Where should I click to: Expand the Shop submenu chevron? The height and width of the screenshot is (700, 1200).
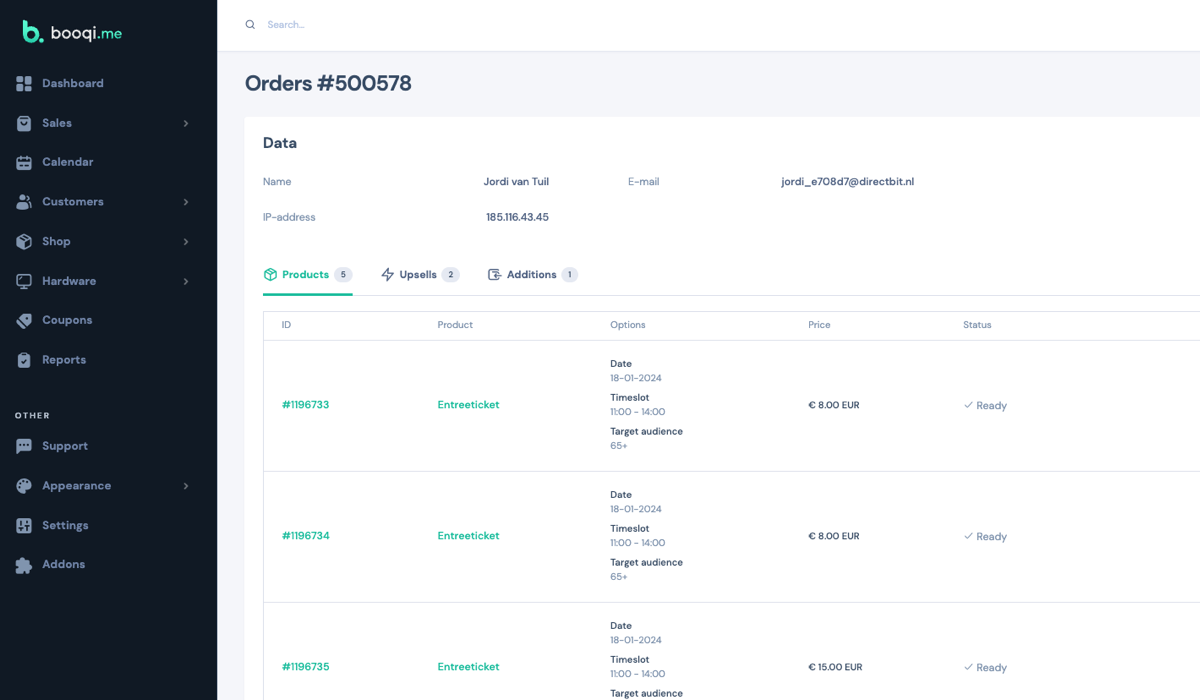186,241
